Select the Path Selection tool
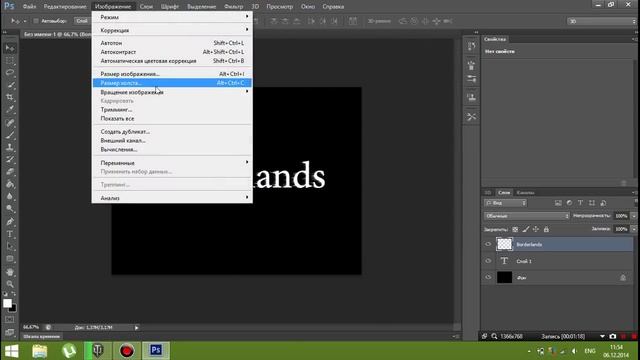This screenshot has height=360, width=640. click(x=10, y=247)
